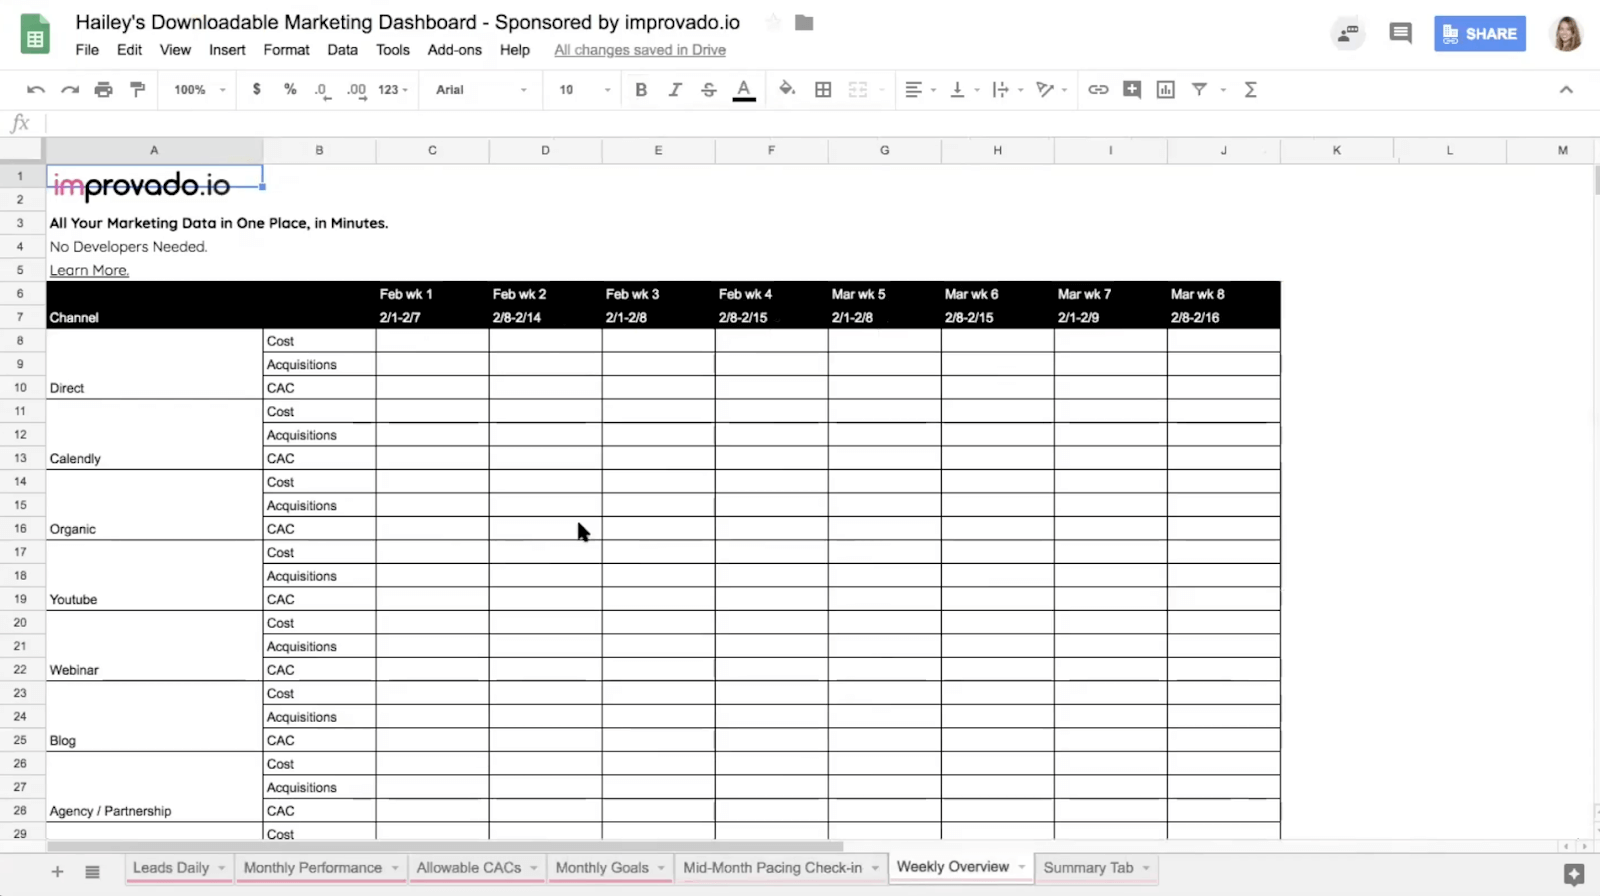Open the 123 number format dropdown

click(x=393, y=90)
